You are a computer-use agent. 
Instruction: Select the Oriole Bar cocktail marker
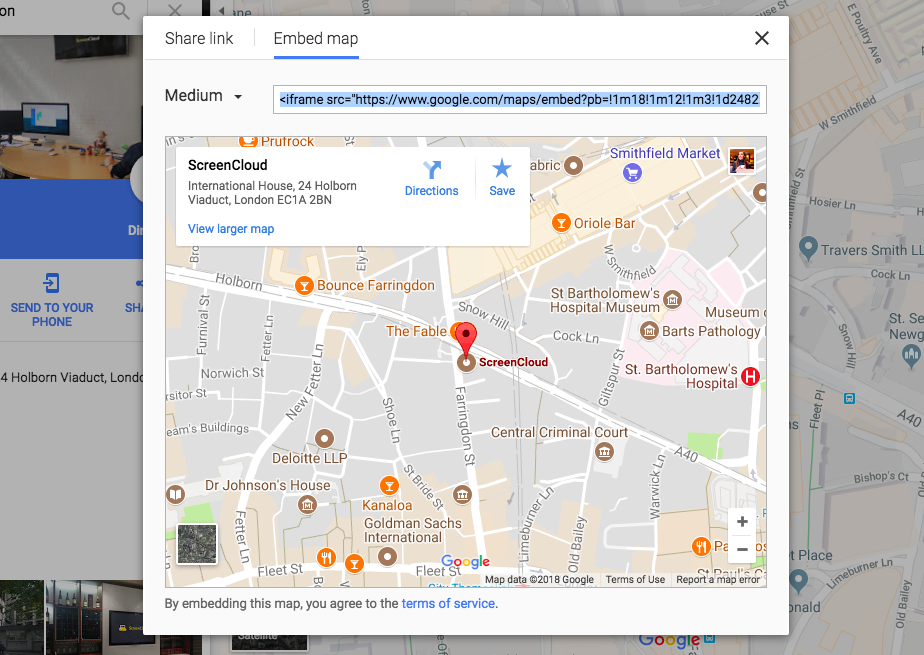561,223
